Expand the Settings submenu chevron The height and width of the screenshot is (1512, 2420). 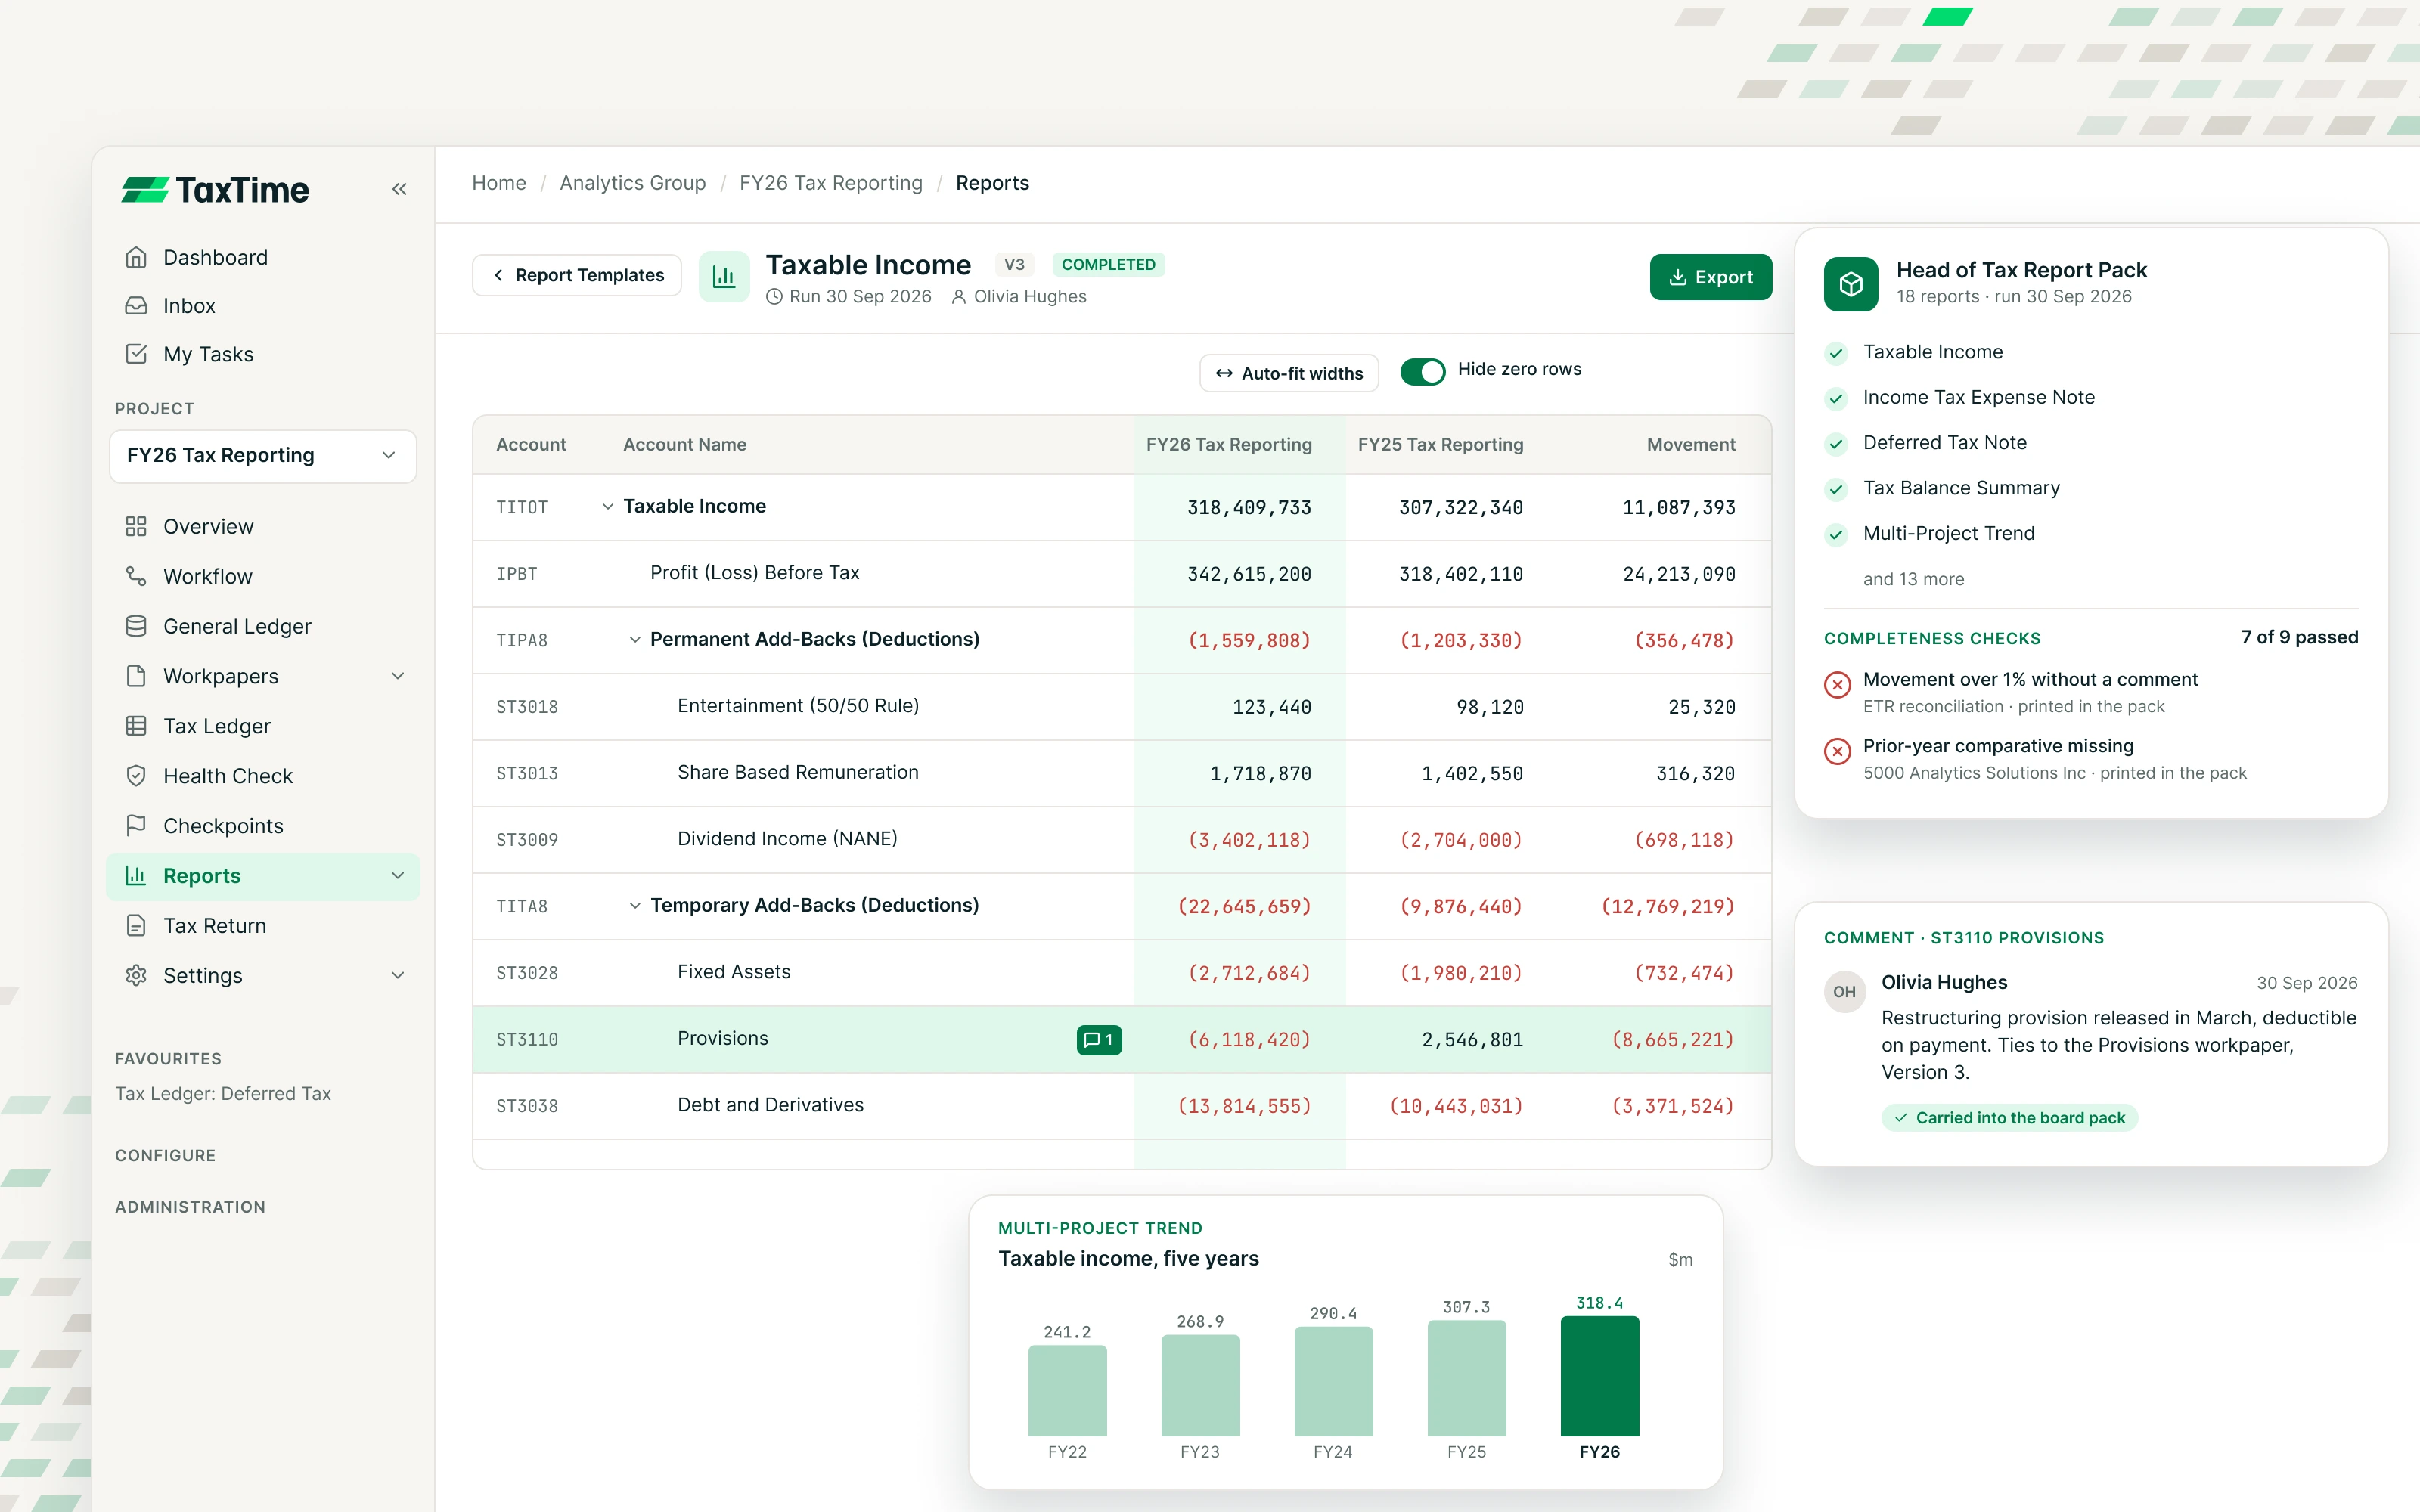point(398,975)
